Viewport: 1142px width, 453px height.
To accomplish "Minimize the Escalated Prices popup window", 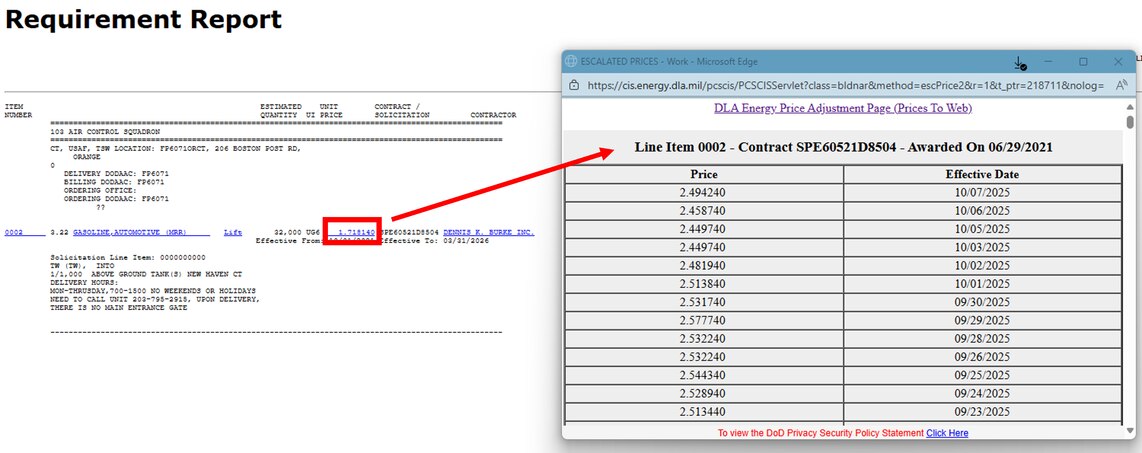I will (1047, 62).
